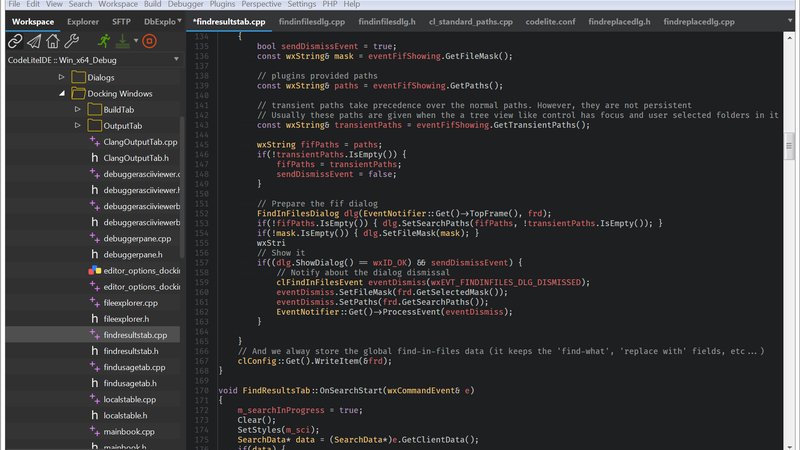Click the build project download-arrow icon
Image resolution: width=800 pixels, height=450 pixels.
[x=124, y=41]
